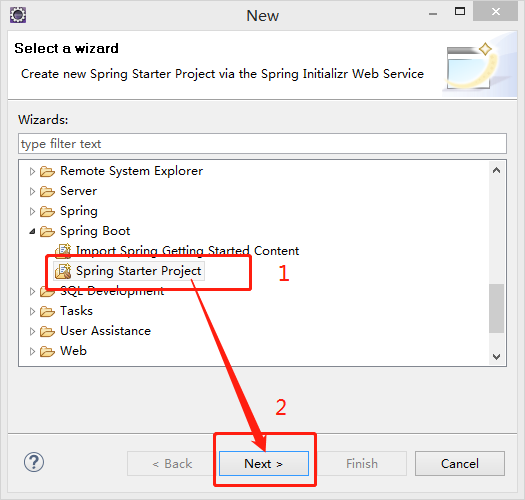Screen dimensions: 525x500
Task: Expand the Remote System Explorer node
Action: [x=32, y=171]
